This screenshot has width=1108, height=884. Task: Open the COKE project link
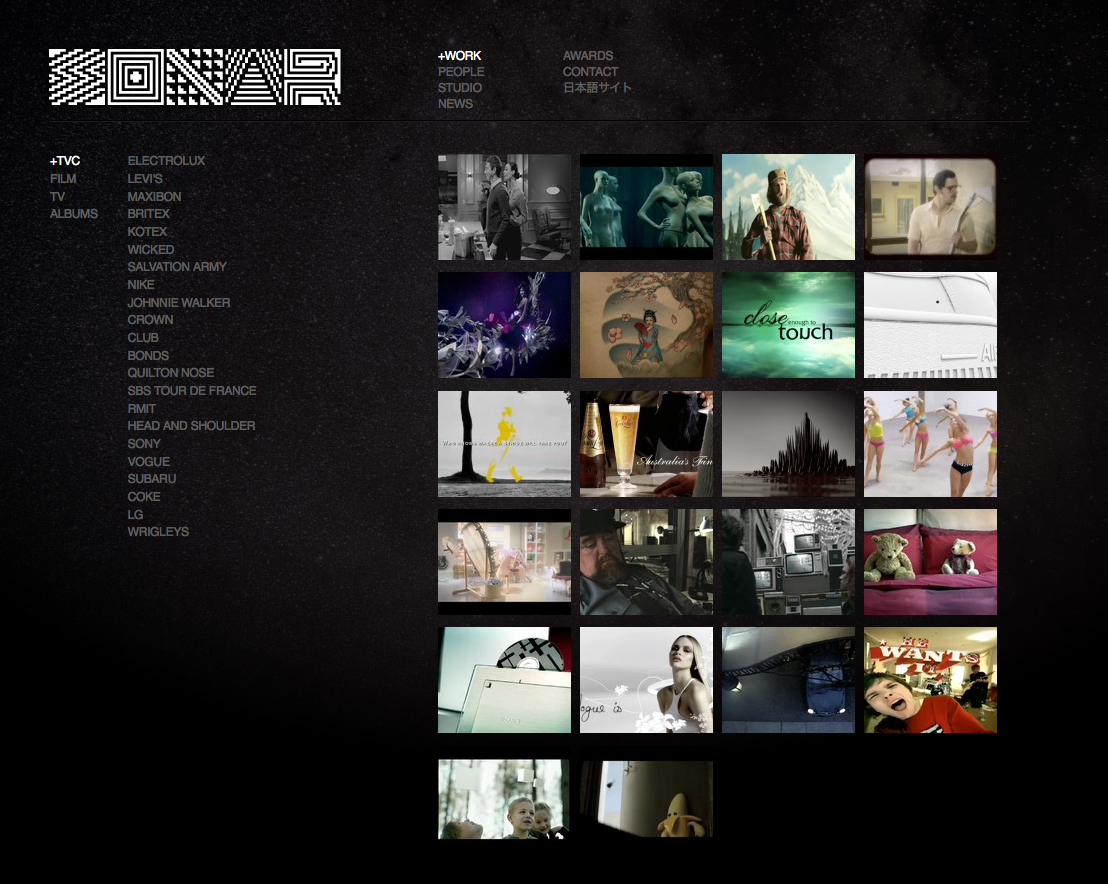[143, 497]
